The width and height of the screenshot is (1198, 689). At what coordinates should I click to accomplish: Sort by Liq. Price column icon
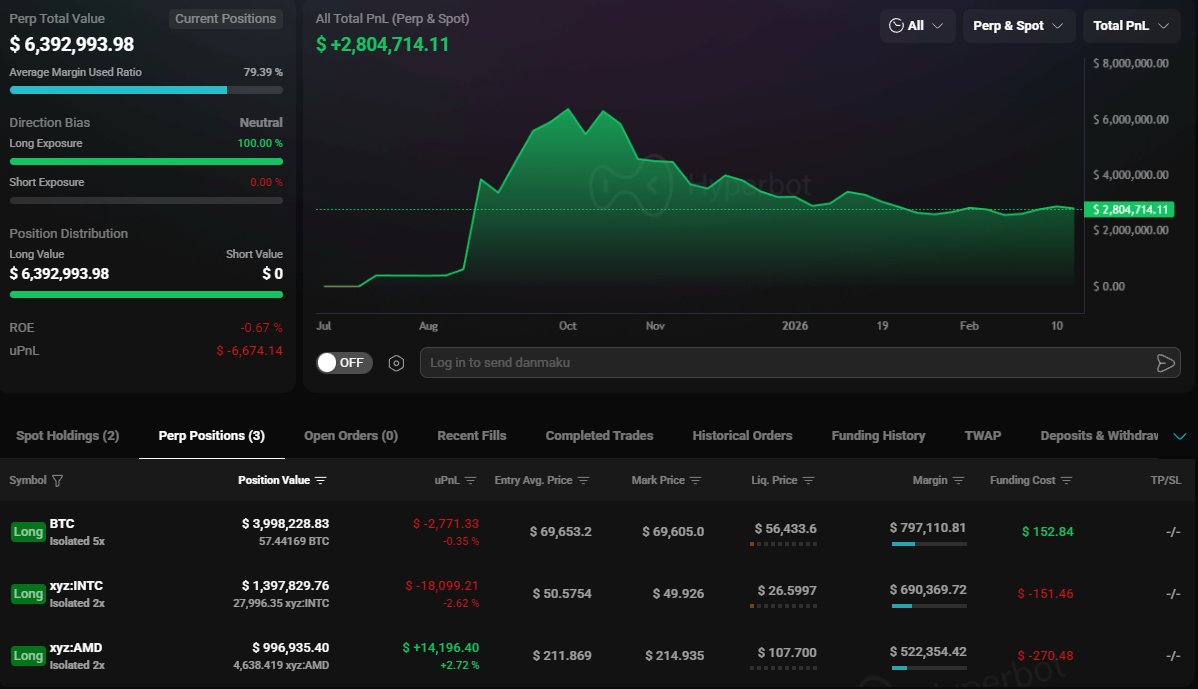809,481
